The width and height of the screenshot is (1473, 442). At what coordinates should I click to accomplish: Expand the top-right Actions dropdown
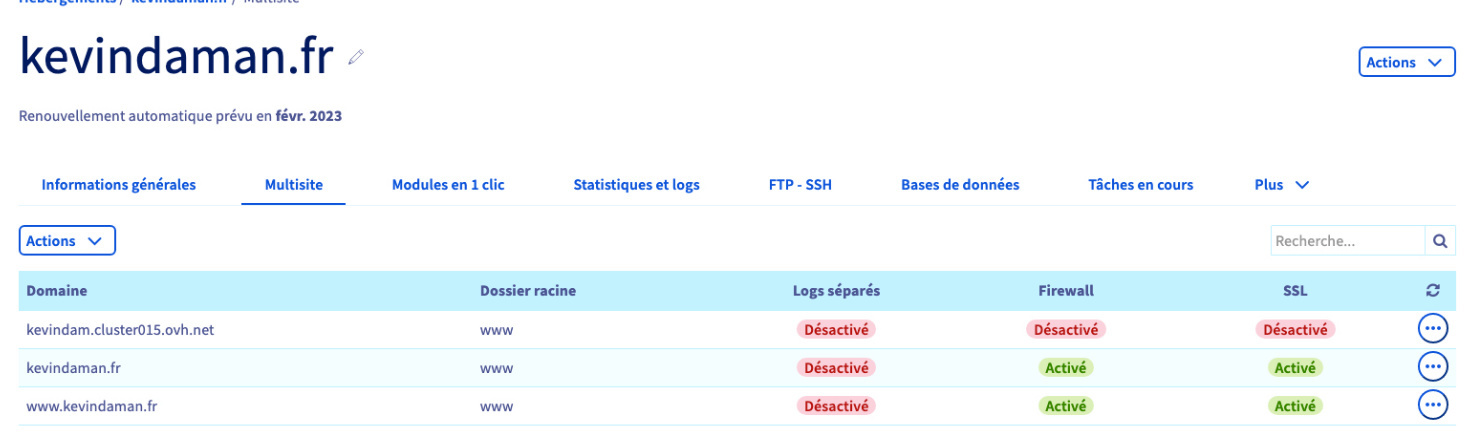click(1405, 62)
